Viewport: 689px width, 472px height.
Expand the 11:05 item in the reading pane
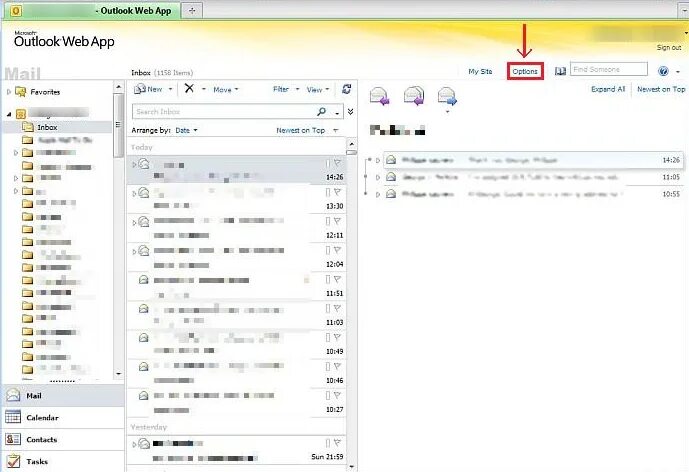pyautogui.click(x=378, y=177)
